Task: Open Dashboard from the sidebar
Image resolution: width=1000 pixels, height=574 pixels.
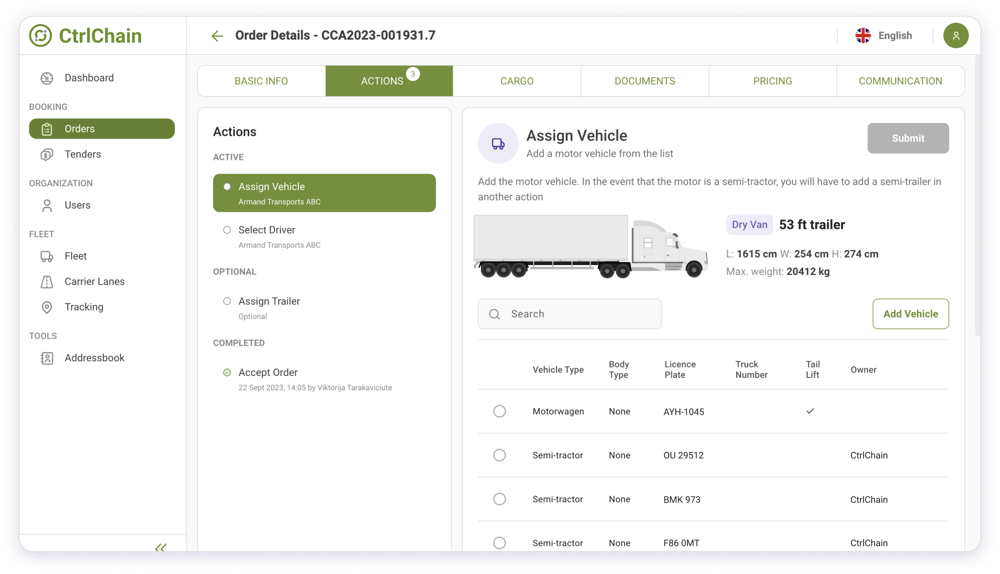Action: [88, 78]
